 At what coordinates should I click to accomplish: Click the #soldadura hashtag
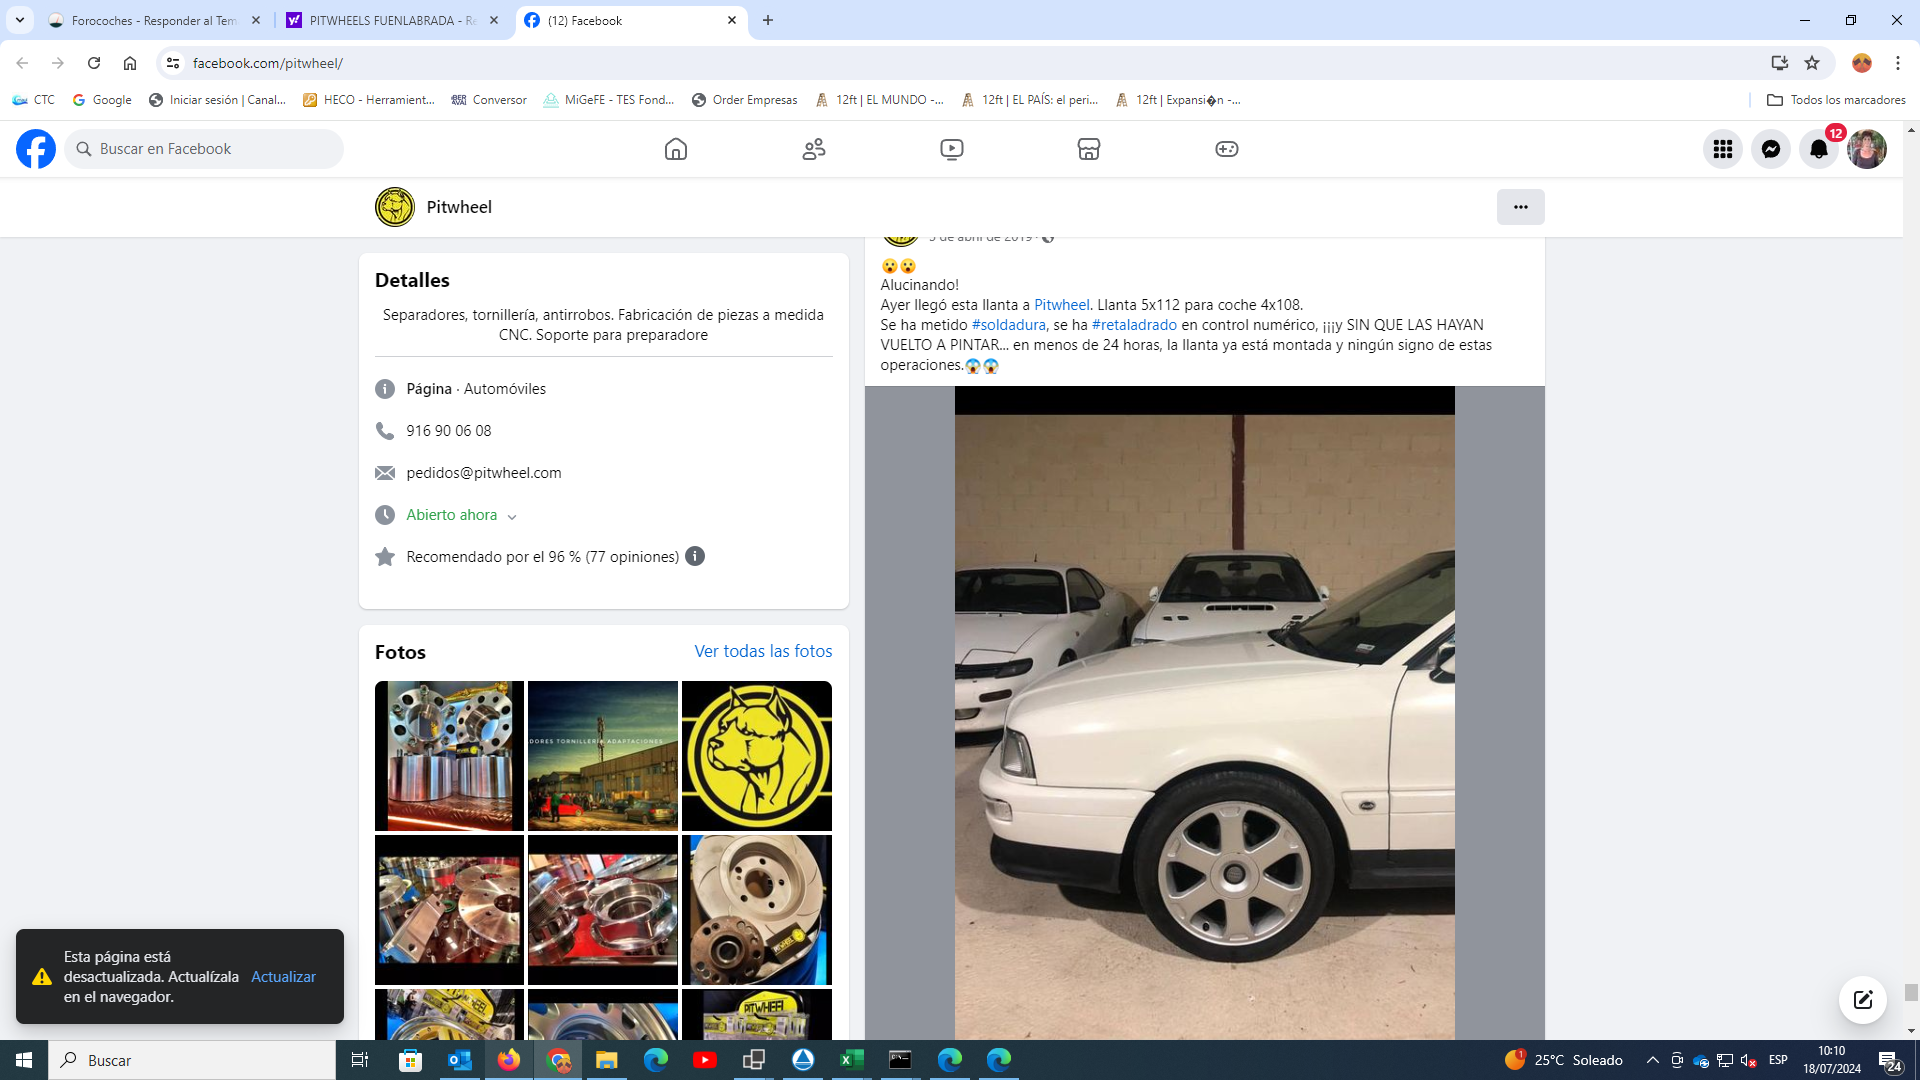pyautogui.click(x=1009, y=325)
